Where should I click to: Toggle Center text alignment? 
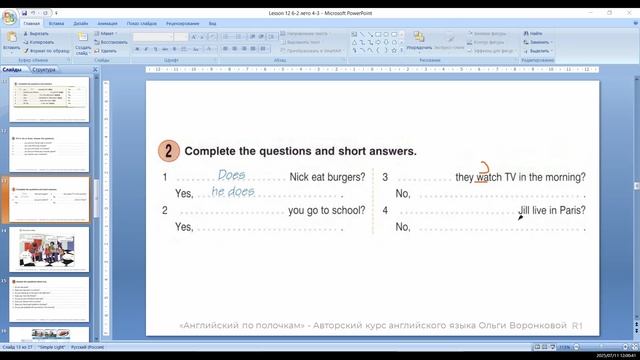[235, 49]
